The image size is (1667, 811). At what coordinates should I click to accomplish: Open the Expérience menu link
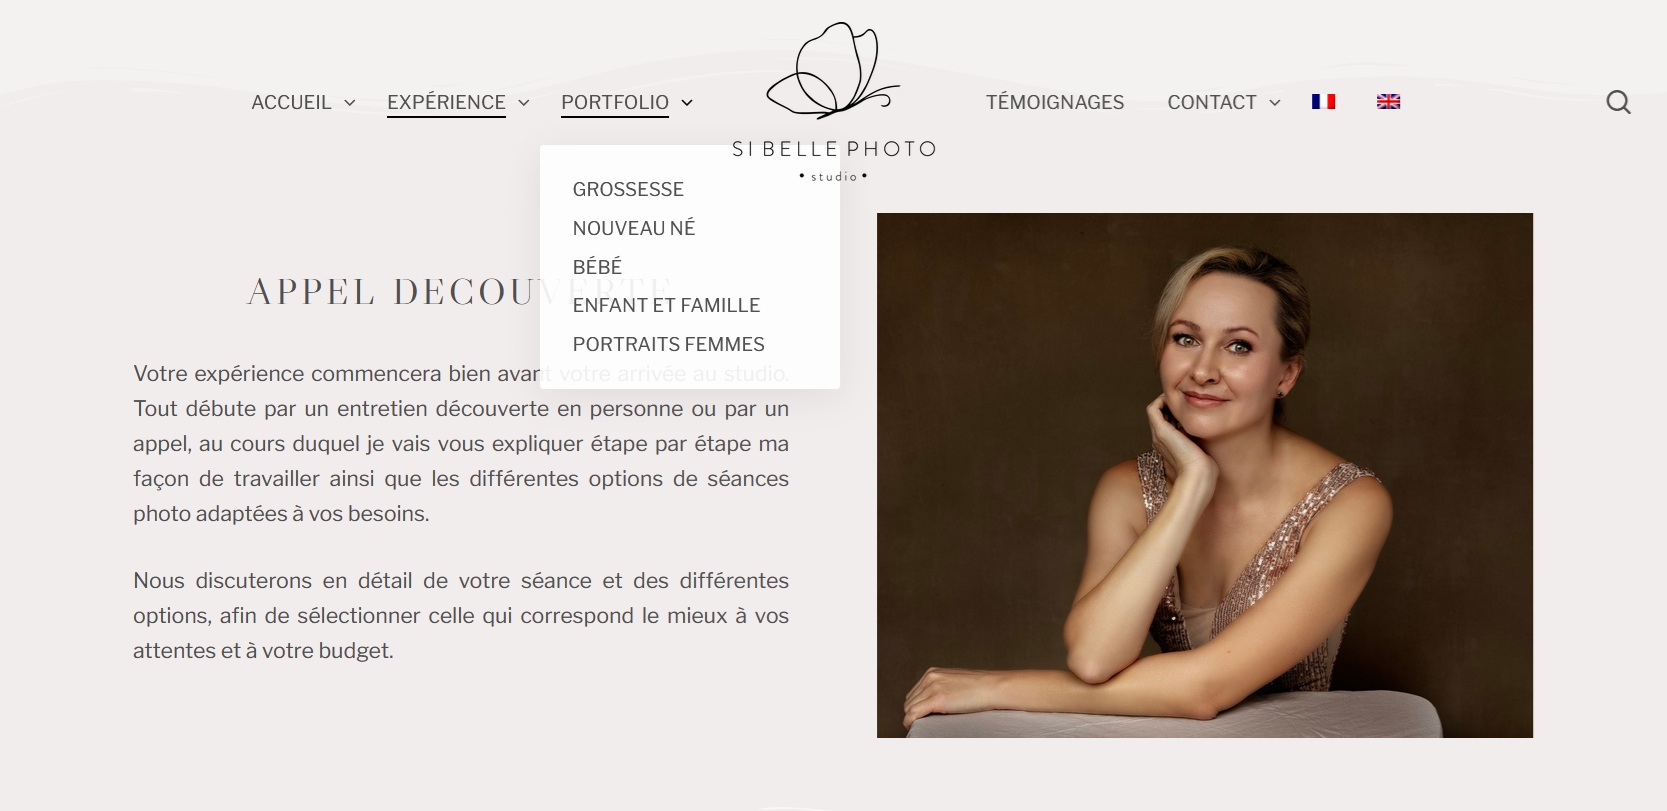click(446, 102)
